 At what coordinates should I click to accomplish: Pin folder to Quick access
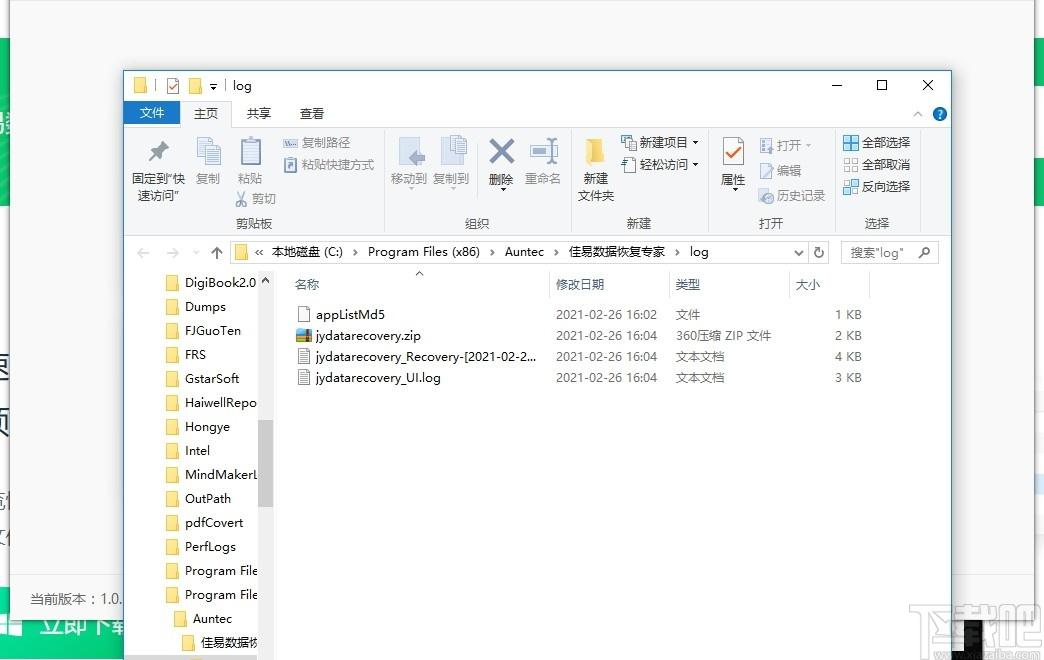point(158,169)
